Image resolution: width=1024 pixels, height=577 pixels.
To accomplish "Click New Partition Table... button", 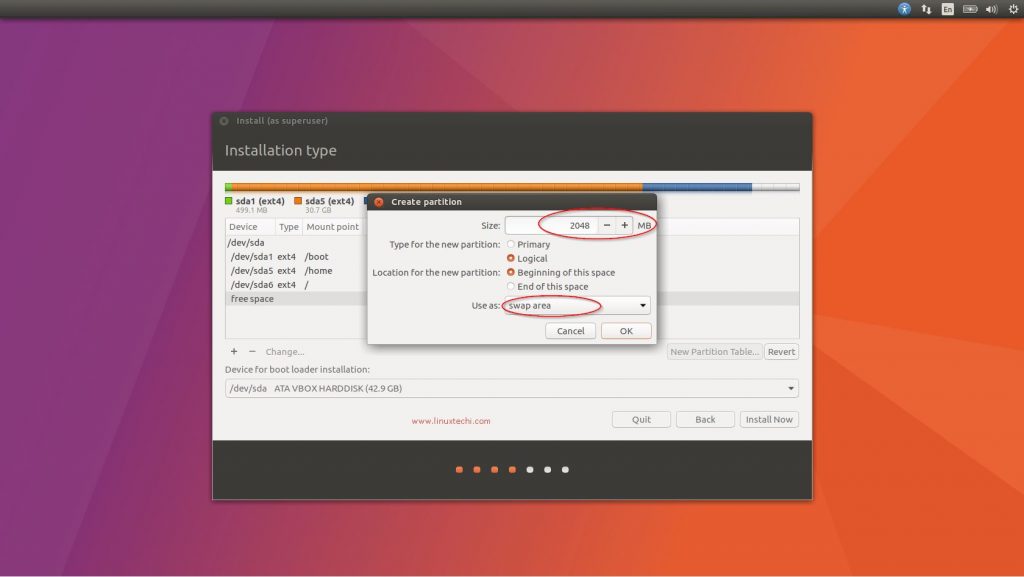I will tap(714, 352).
